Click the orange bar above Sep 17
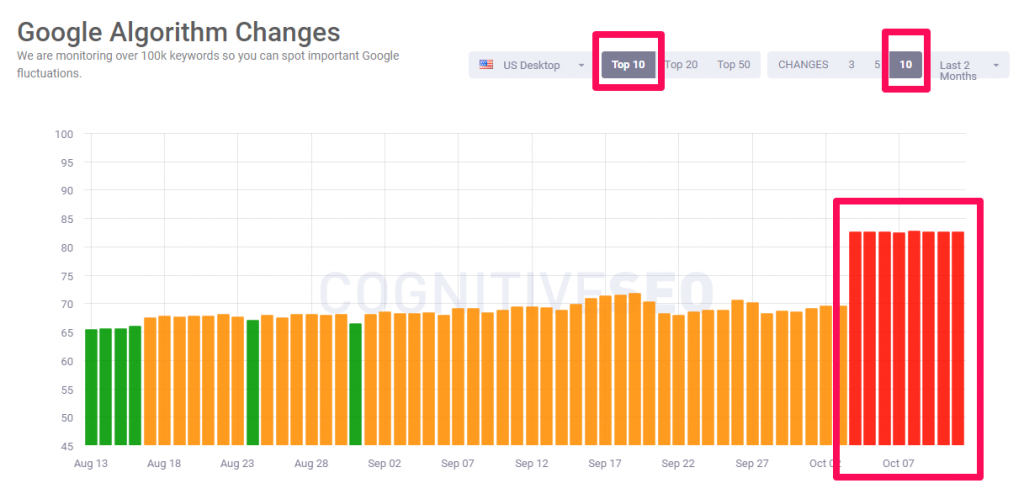 point(605,370)
